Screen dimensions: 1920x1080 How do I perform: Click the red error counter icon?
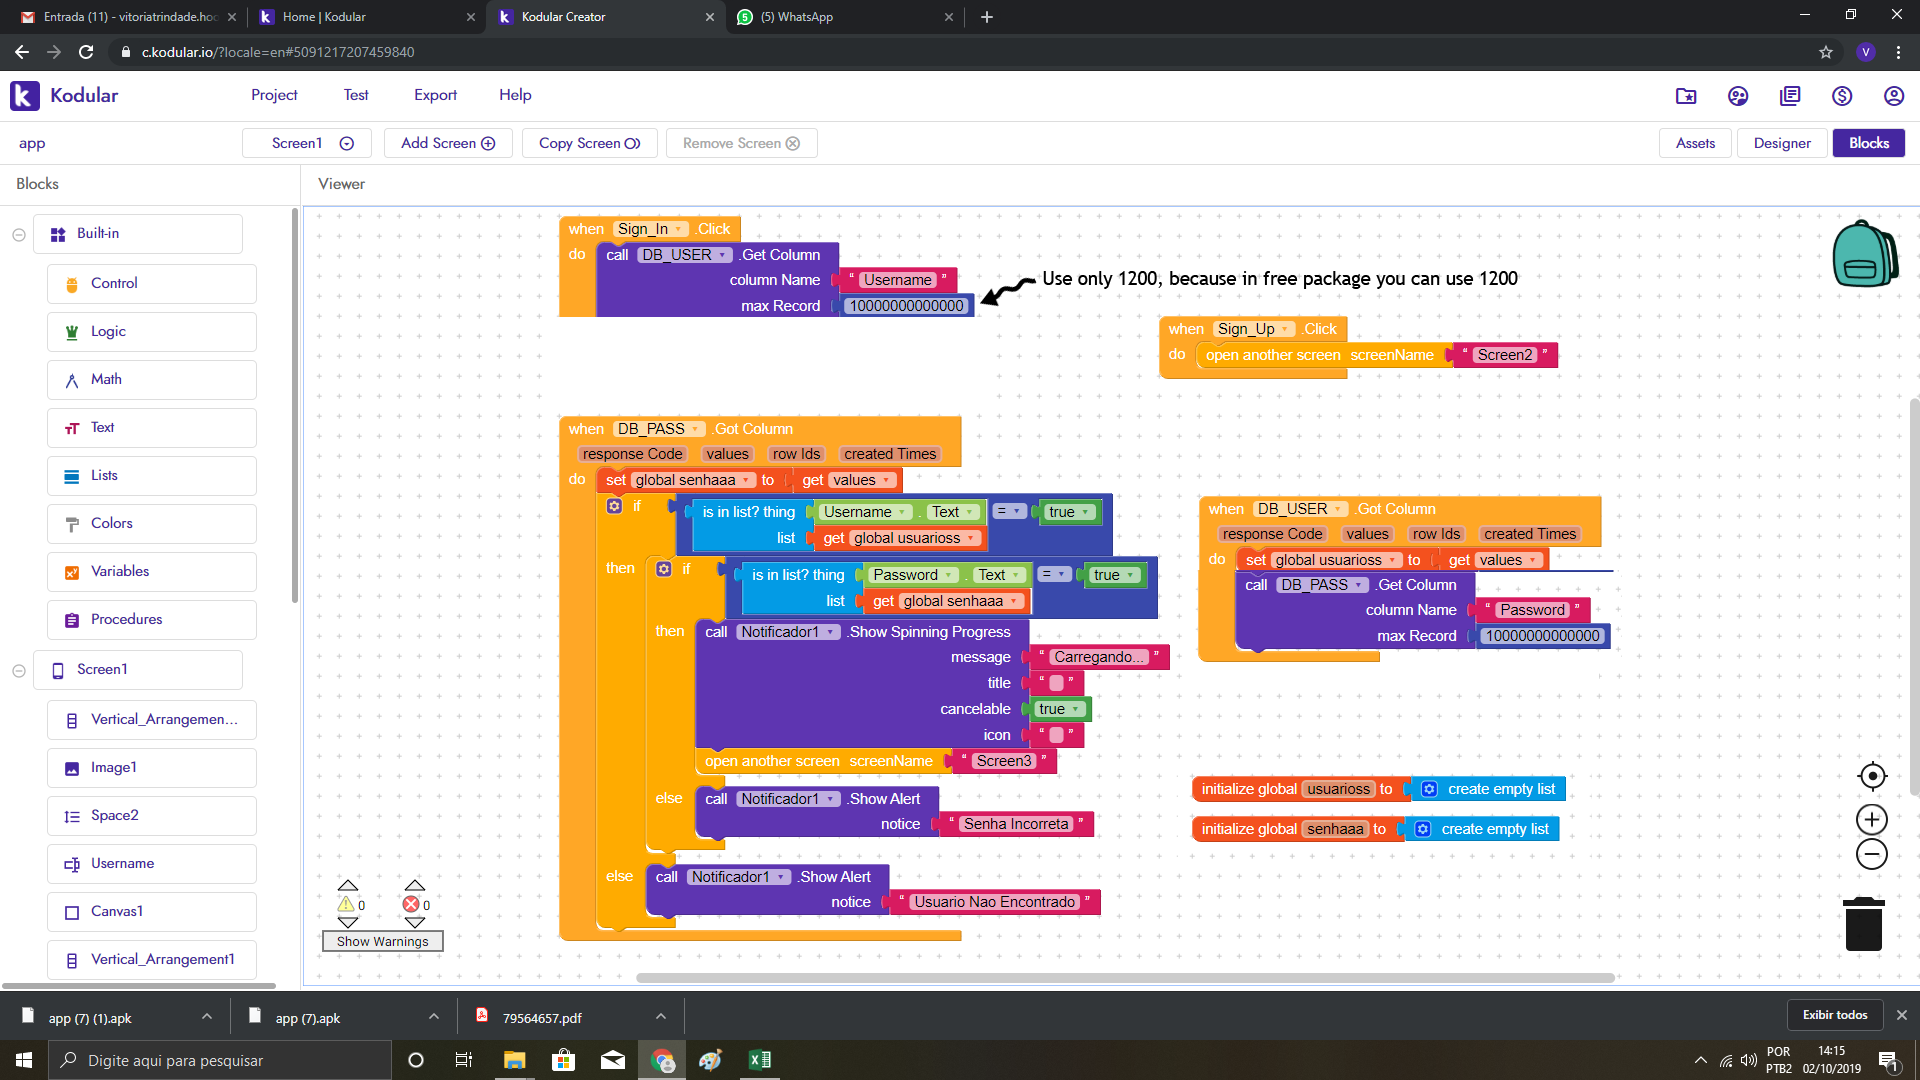tap(411, 904)
